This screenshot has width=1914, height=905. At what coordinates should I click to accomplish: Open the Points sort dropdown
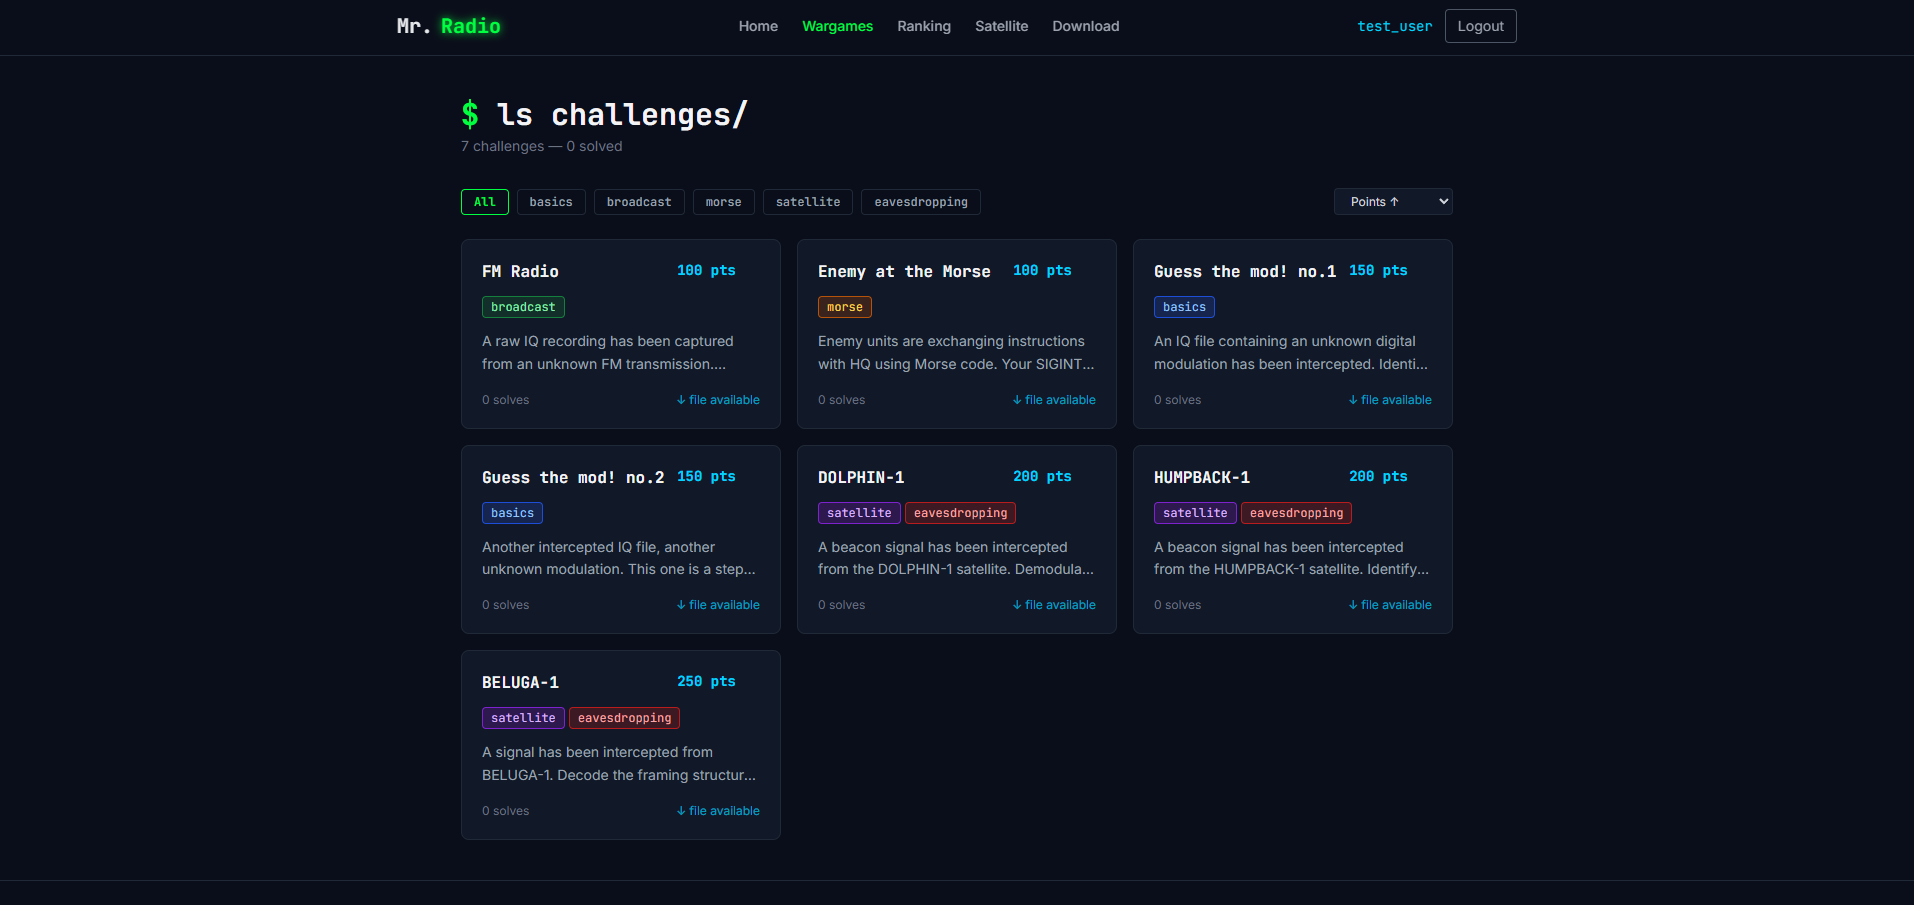tap(1393, 202)
